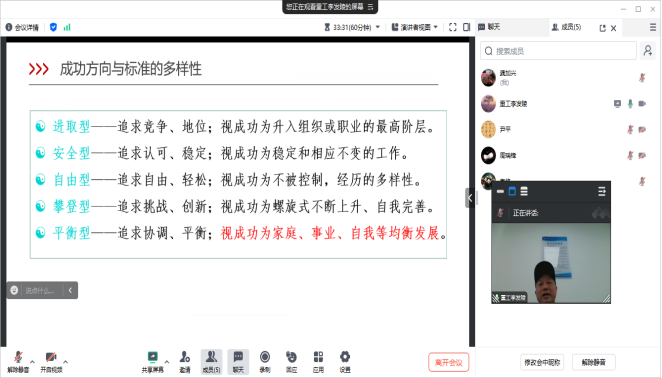Toggle 解除静音 microphone in bottom toolbar
662x378 pixels.
pos(18,357)
